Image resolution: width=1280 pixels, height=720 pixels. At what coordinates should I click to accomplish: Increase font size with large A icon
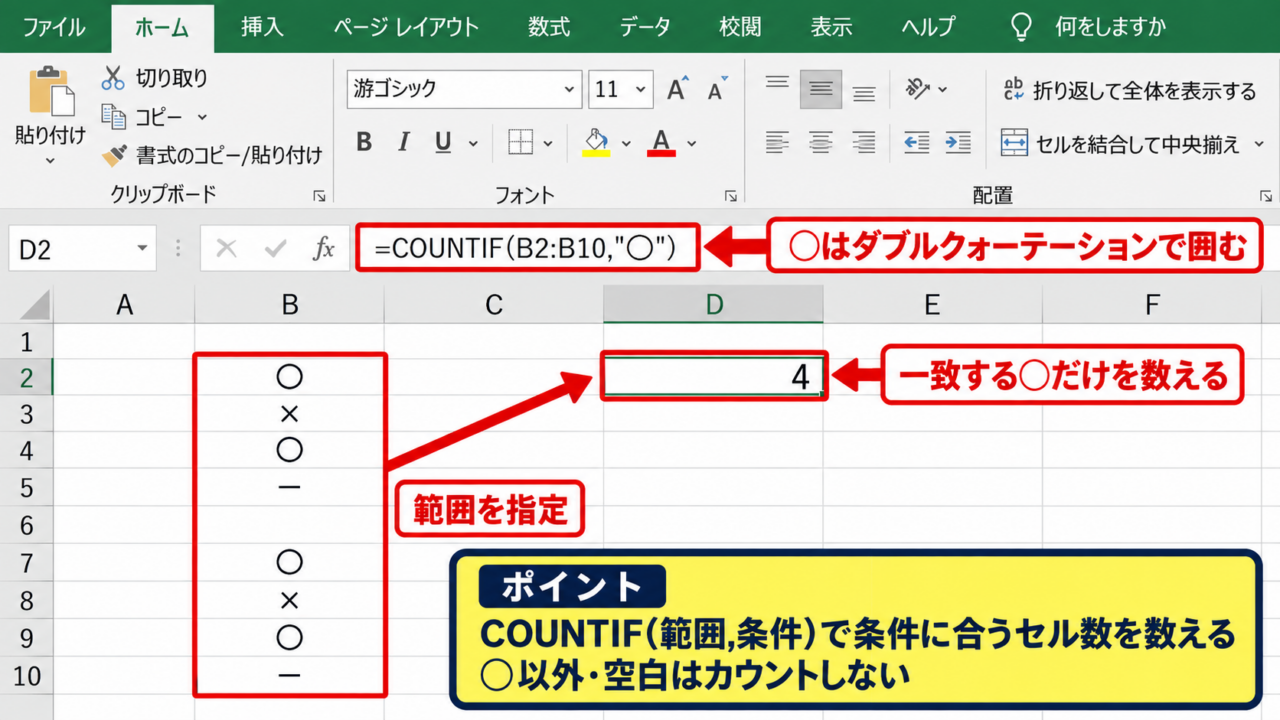click(x=678, y=89)
